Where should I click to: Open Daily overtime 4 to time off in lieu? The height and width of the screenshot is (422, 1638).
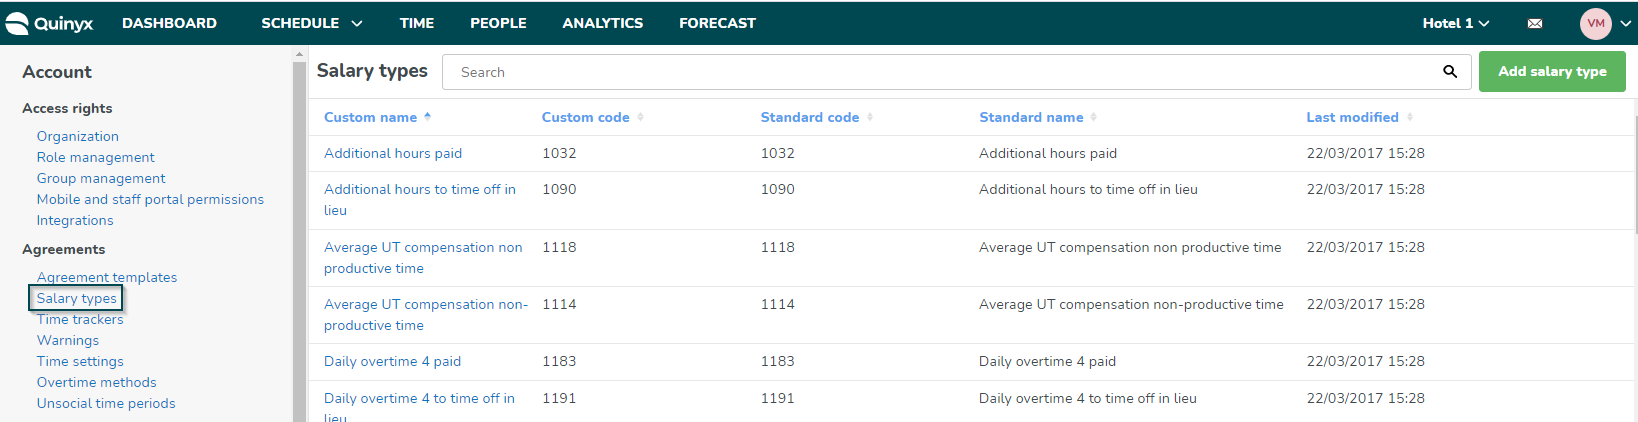pos(419,406)
